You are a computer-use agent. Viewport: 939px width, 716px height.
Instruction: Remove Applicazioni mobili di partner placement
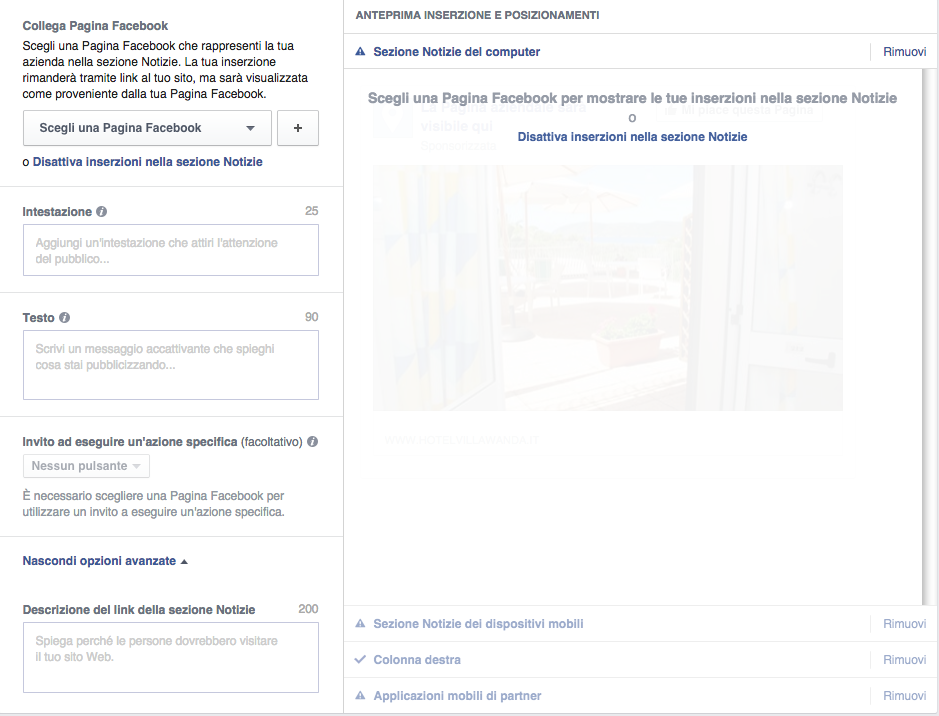coord(904,696)
